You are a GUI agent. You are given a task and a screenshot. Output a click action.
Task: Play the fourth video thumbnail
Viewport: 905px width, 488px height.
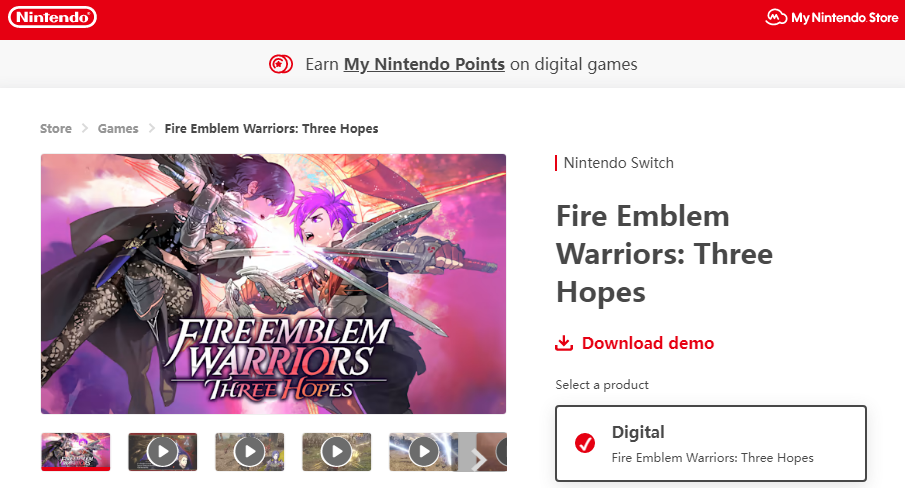pyautogui.click(x=423, y=452)
